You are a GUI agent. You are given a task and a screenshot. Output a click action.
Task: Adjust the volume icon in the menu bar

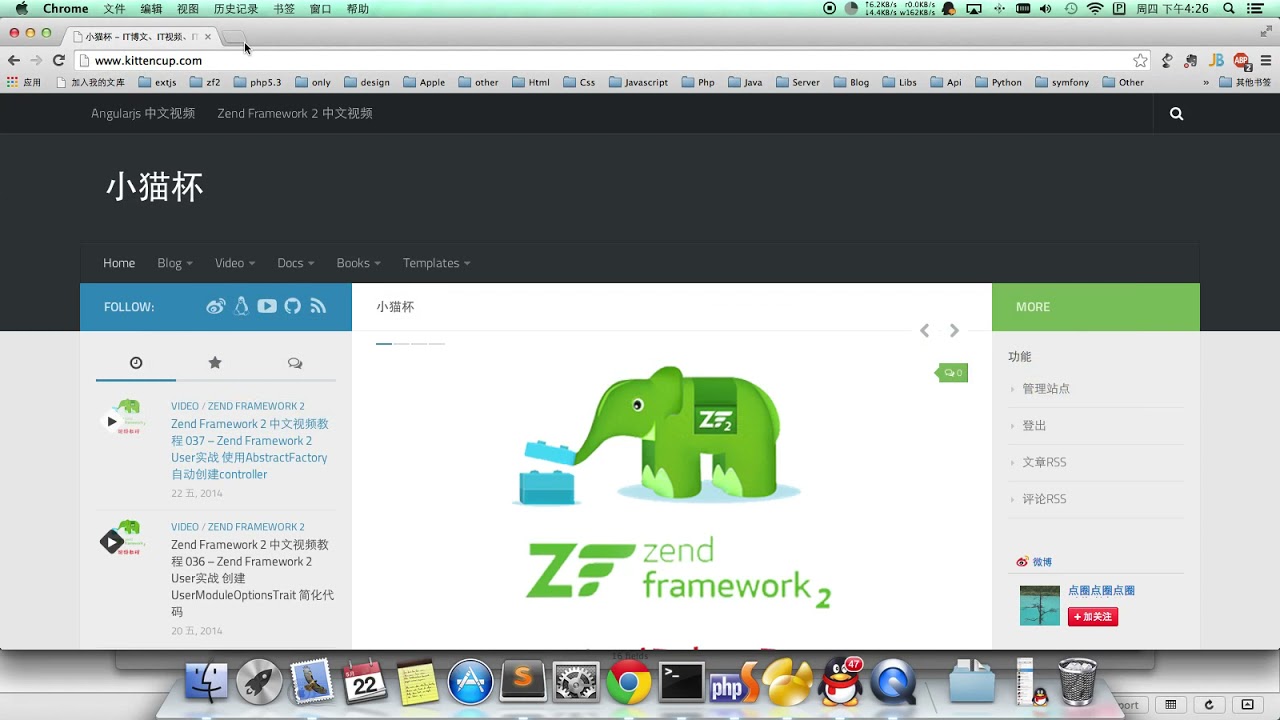1046,8
